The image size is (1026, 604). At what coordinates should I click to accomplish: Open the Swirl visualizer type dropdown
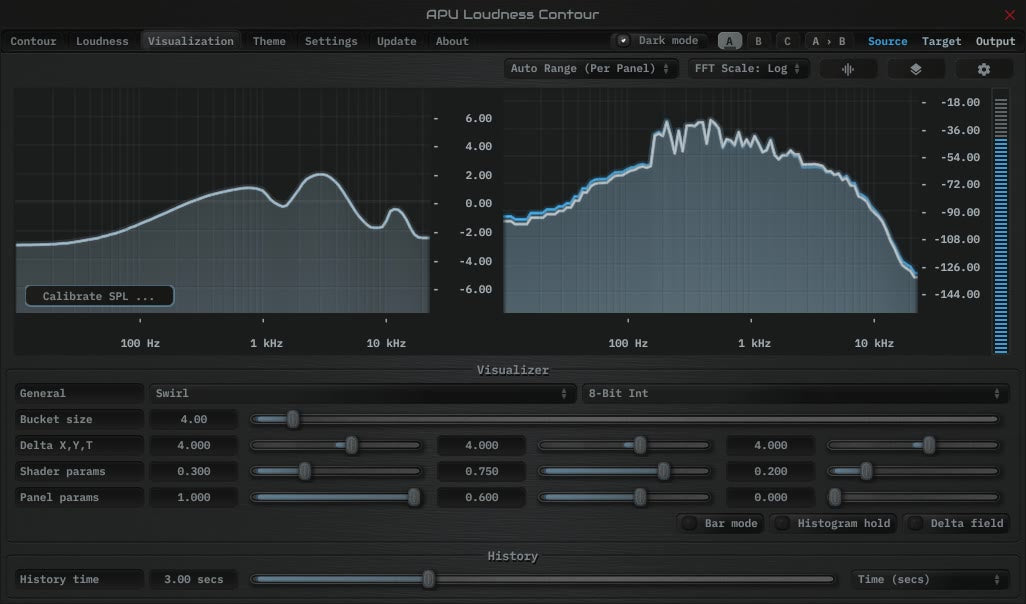coord(362,393)
